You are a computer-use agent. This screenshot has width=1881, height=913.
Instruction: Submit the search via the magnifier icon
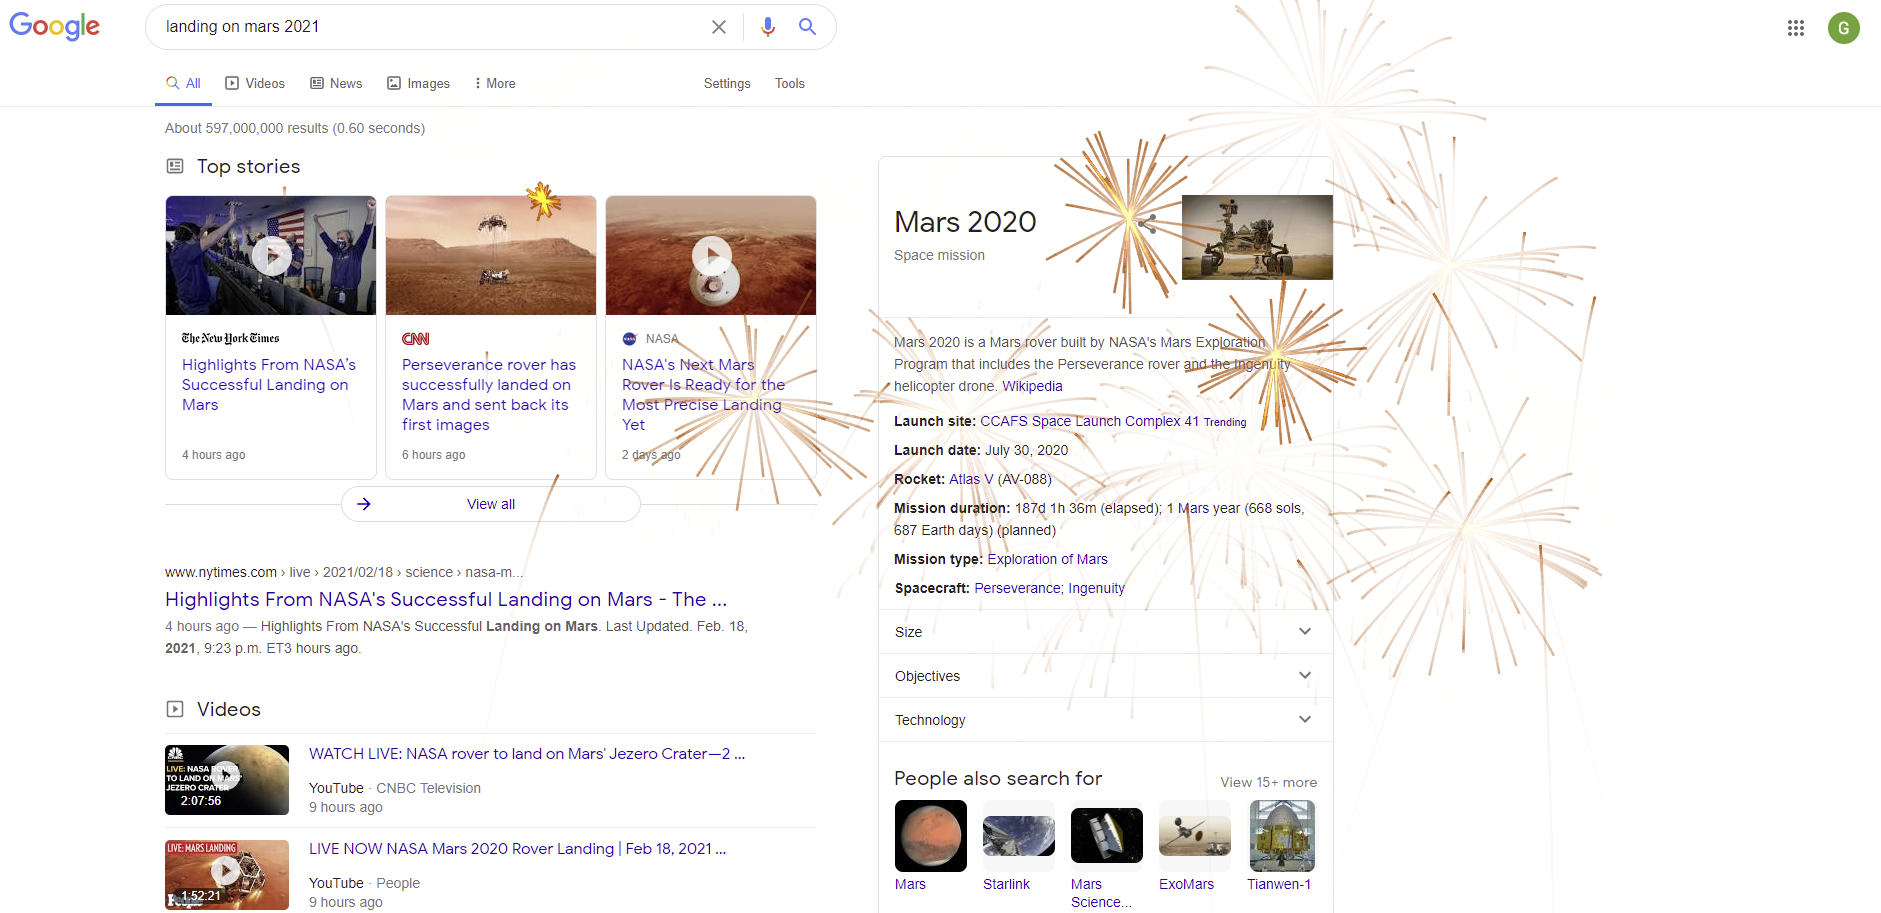coord(807,27)
